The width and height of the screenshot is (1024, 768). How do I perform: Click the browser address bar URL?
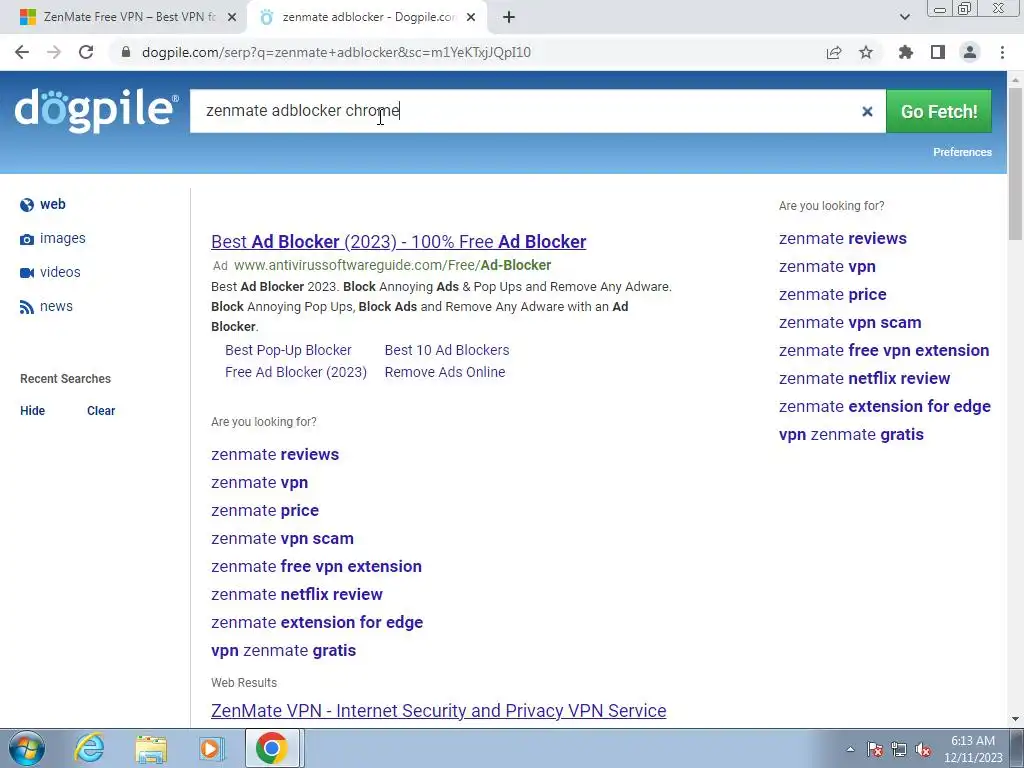click(336, 52)
